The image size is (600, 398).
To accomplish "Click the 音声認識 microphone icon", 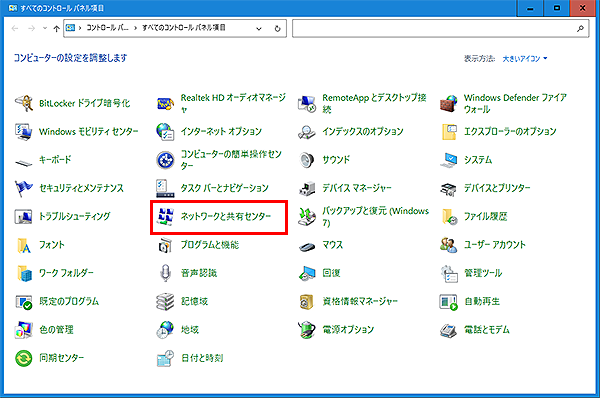I will (x=165, y=273).
